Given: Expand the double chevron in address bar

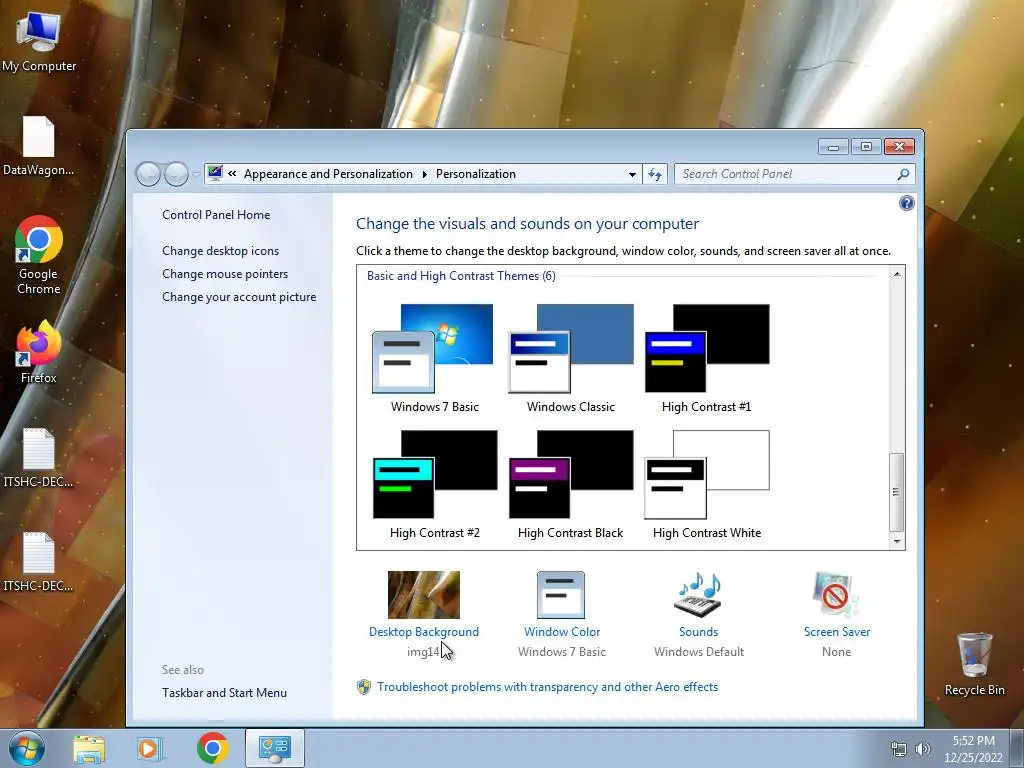Looking at the screenshot, I should point(232,174).
